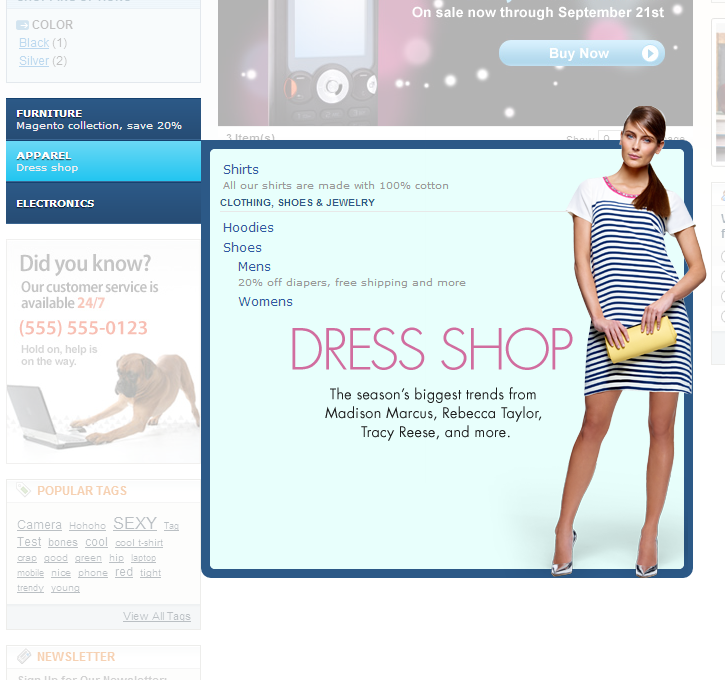Open the Womens shoes subcategory
The height and width of the screenshot is (680, 725).
coord(265,301)
